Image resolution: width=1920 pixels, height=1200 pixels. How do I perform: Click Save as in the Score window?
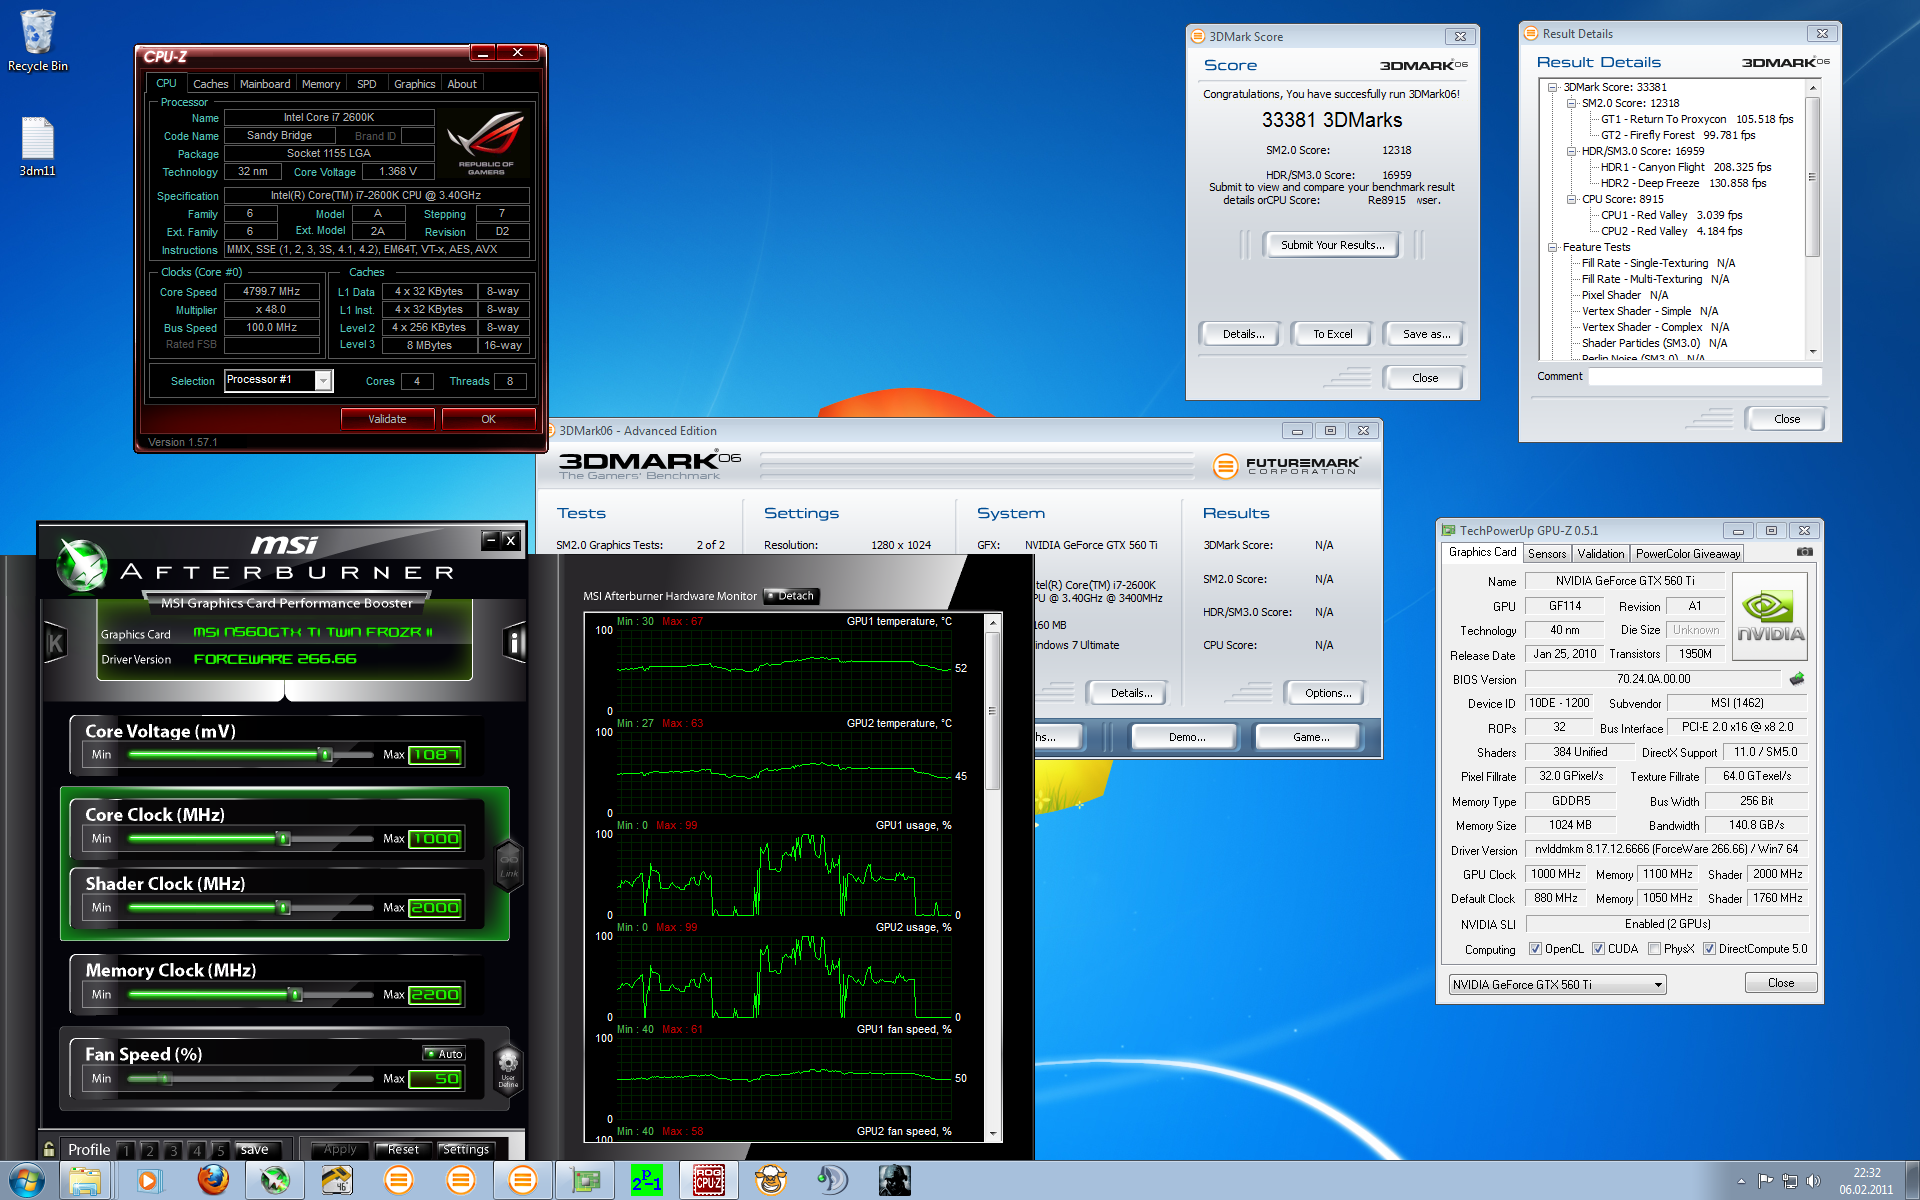point(1425,334)
